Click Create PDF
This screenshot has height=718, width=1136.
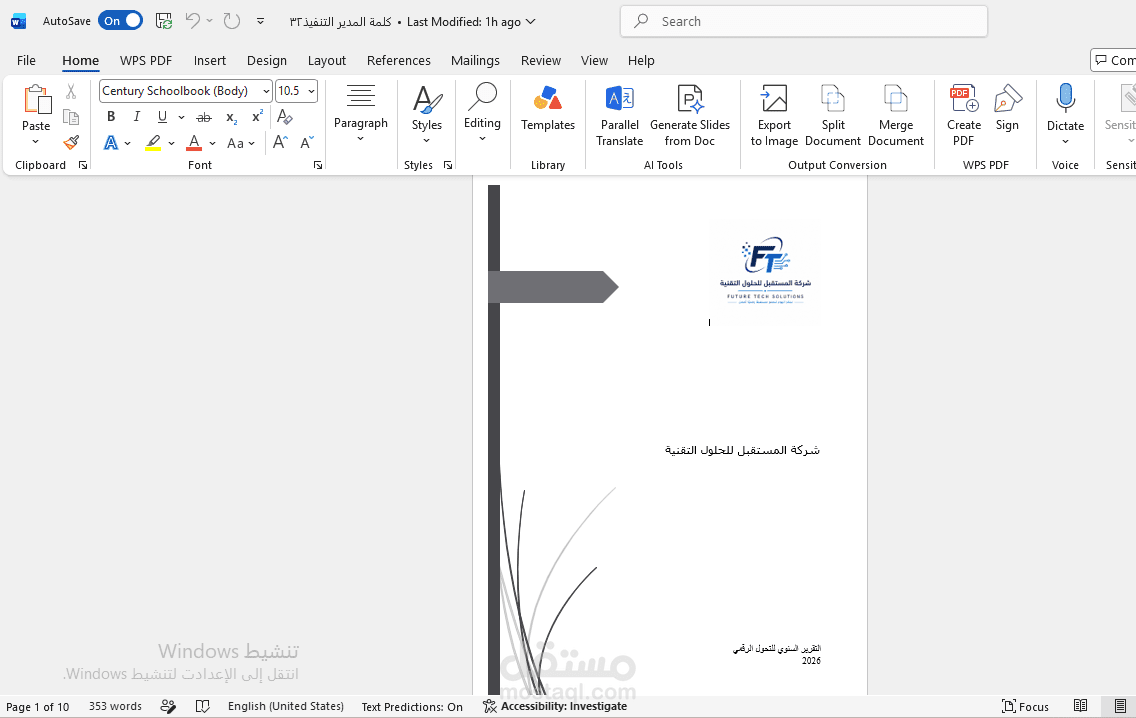coord(964,116)
